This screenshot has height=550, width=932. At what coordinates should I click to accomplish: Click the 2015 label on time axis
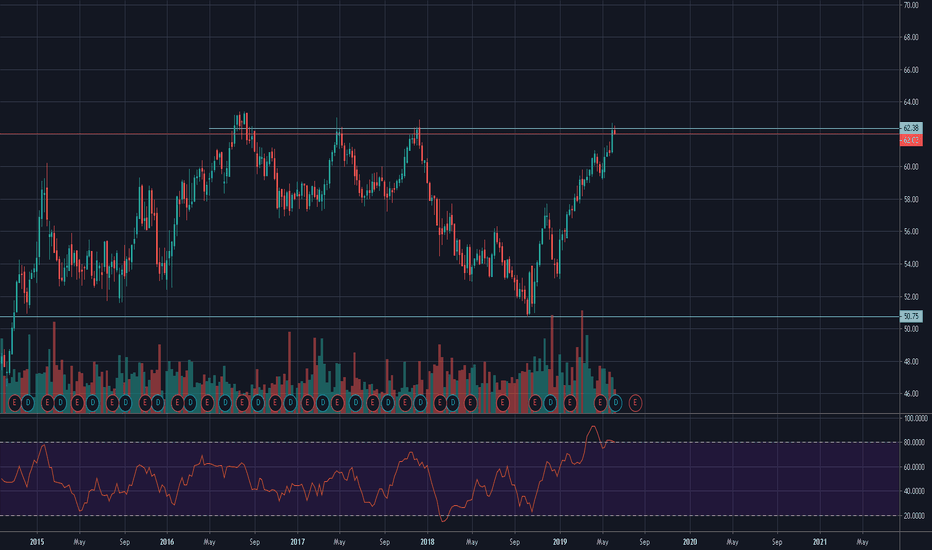tap(37, 542)
